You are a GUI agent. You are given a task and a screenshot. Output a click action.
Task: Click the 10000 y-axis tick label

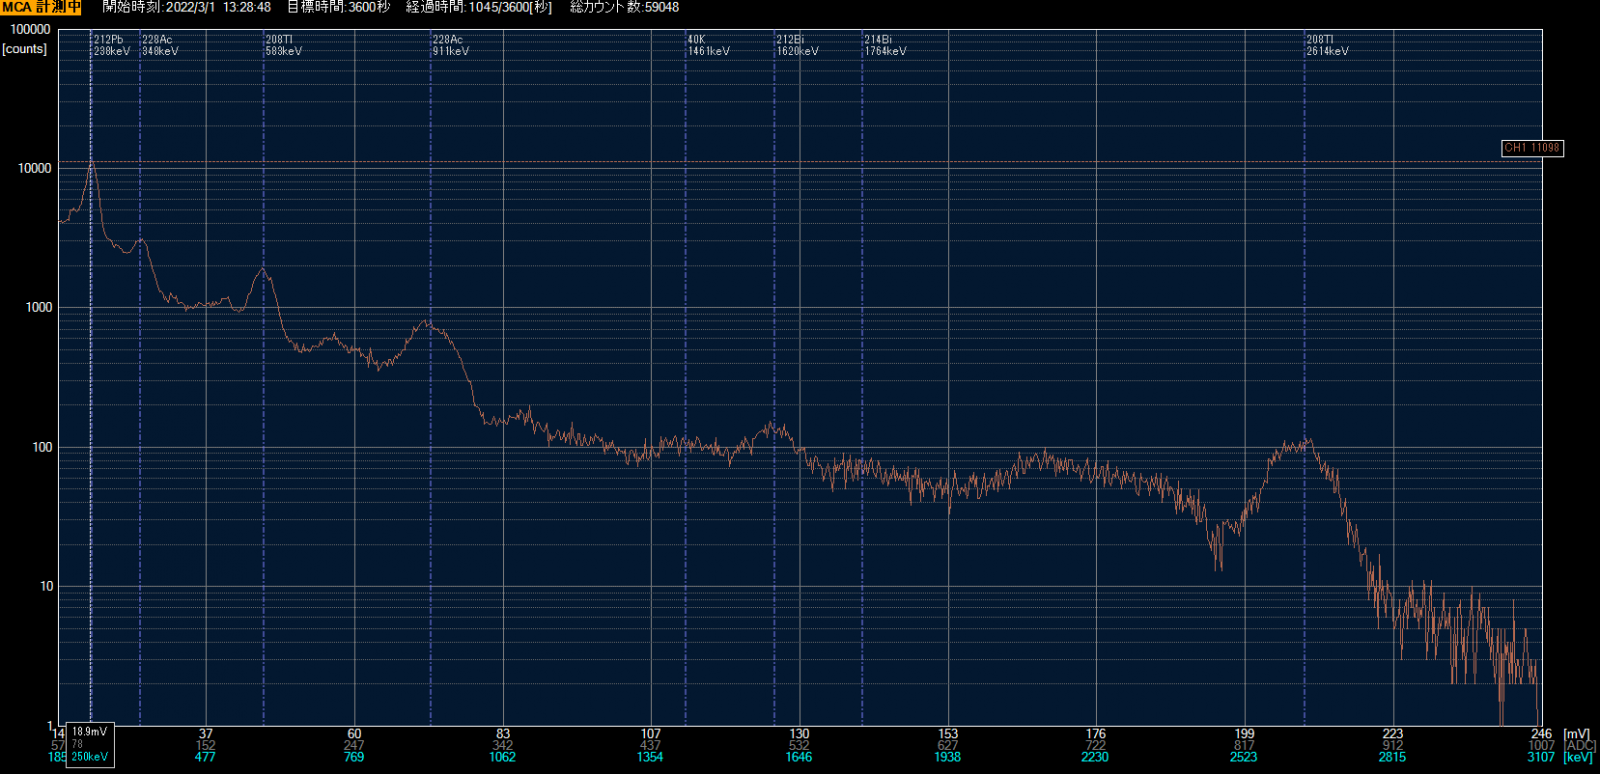pyautogui.click(x=34, y=169)
